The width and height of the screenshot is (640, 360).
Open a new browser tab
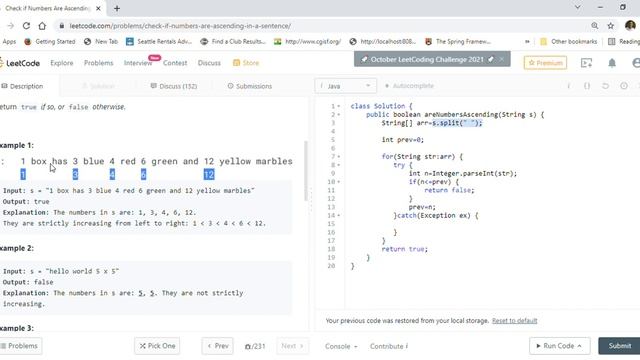(x=117, y=8)
